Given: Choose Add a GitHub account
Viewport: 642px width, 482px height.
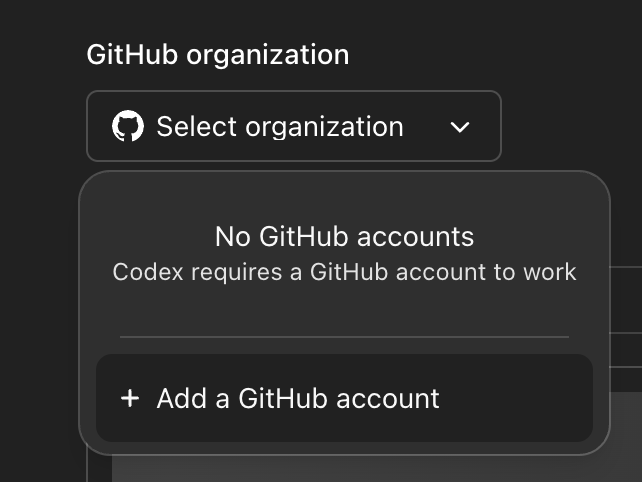Looking at the screenshot, I should (344, 398).
